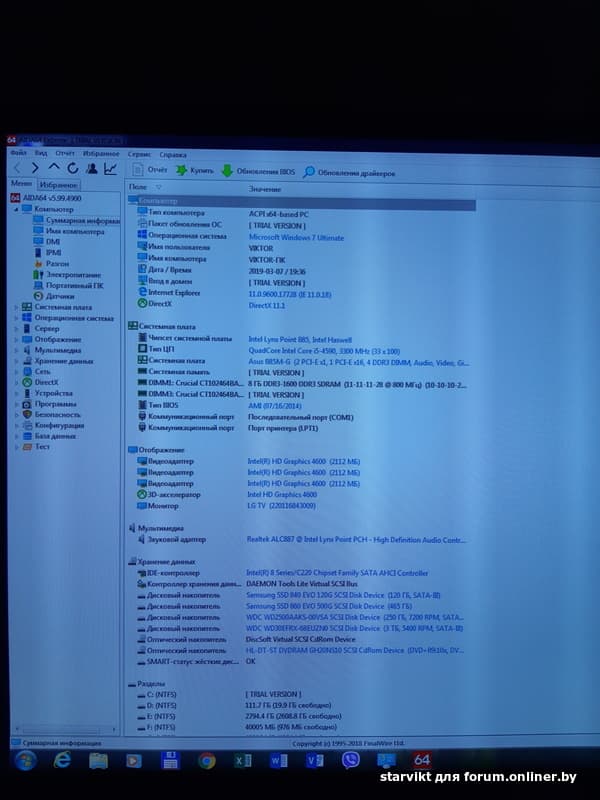
Task: Open the QuadCore Intel Core i5-4590 link
Action: point(324,351)
